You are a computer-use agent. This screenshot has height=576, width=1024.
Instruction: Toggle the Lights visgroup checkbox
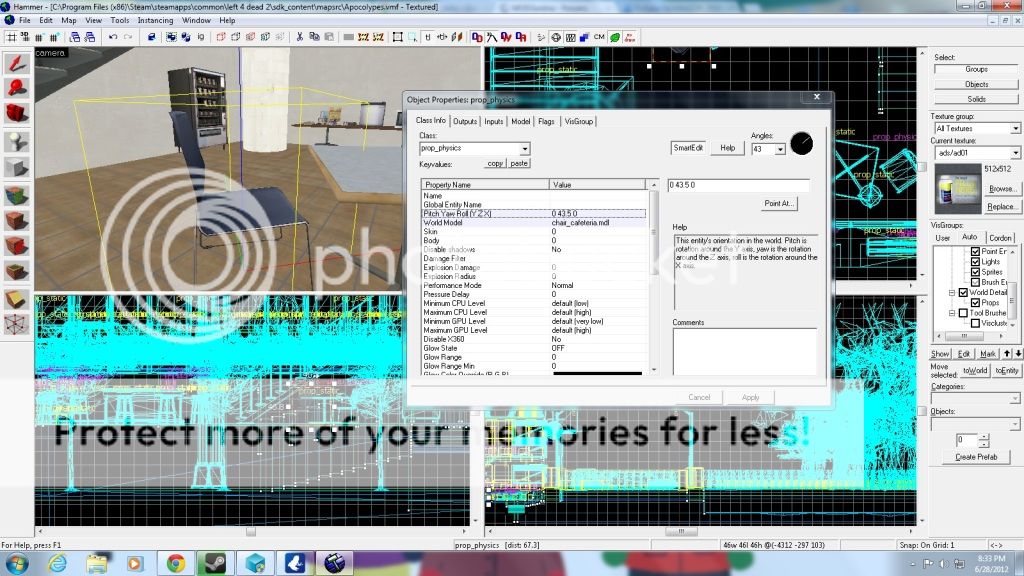[976, 261]
